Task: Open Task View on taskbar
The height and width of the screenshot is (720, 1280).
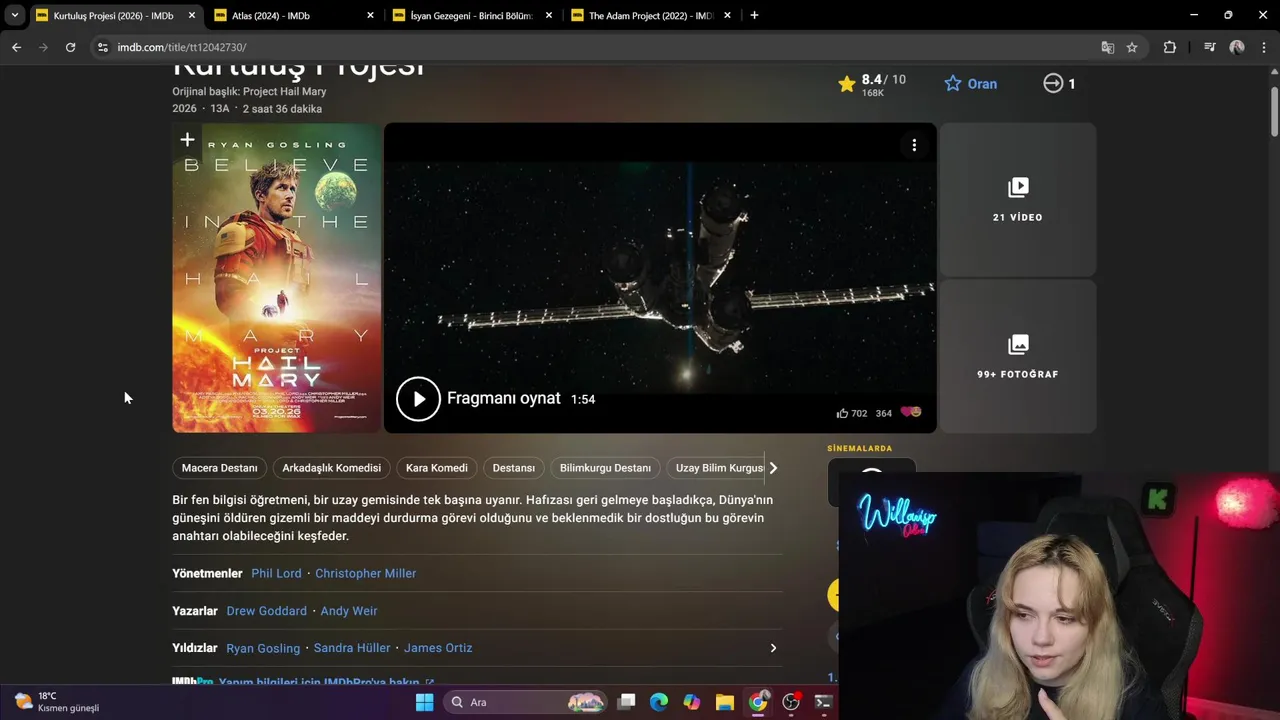Action: pos(626,702)
